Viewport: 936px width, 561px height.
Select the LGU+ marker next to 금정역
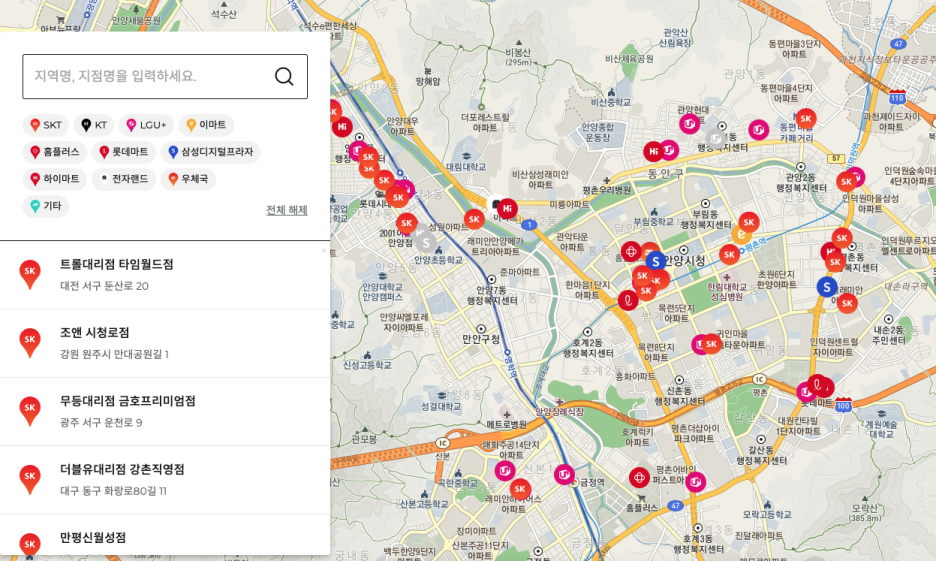564,475
